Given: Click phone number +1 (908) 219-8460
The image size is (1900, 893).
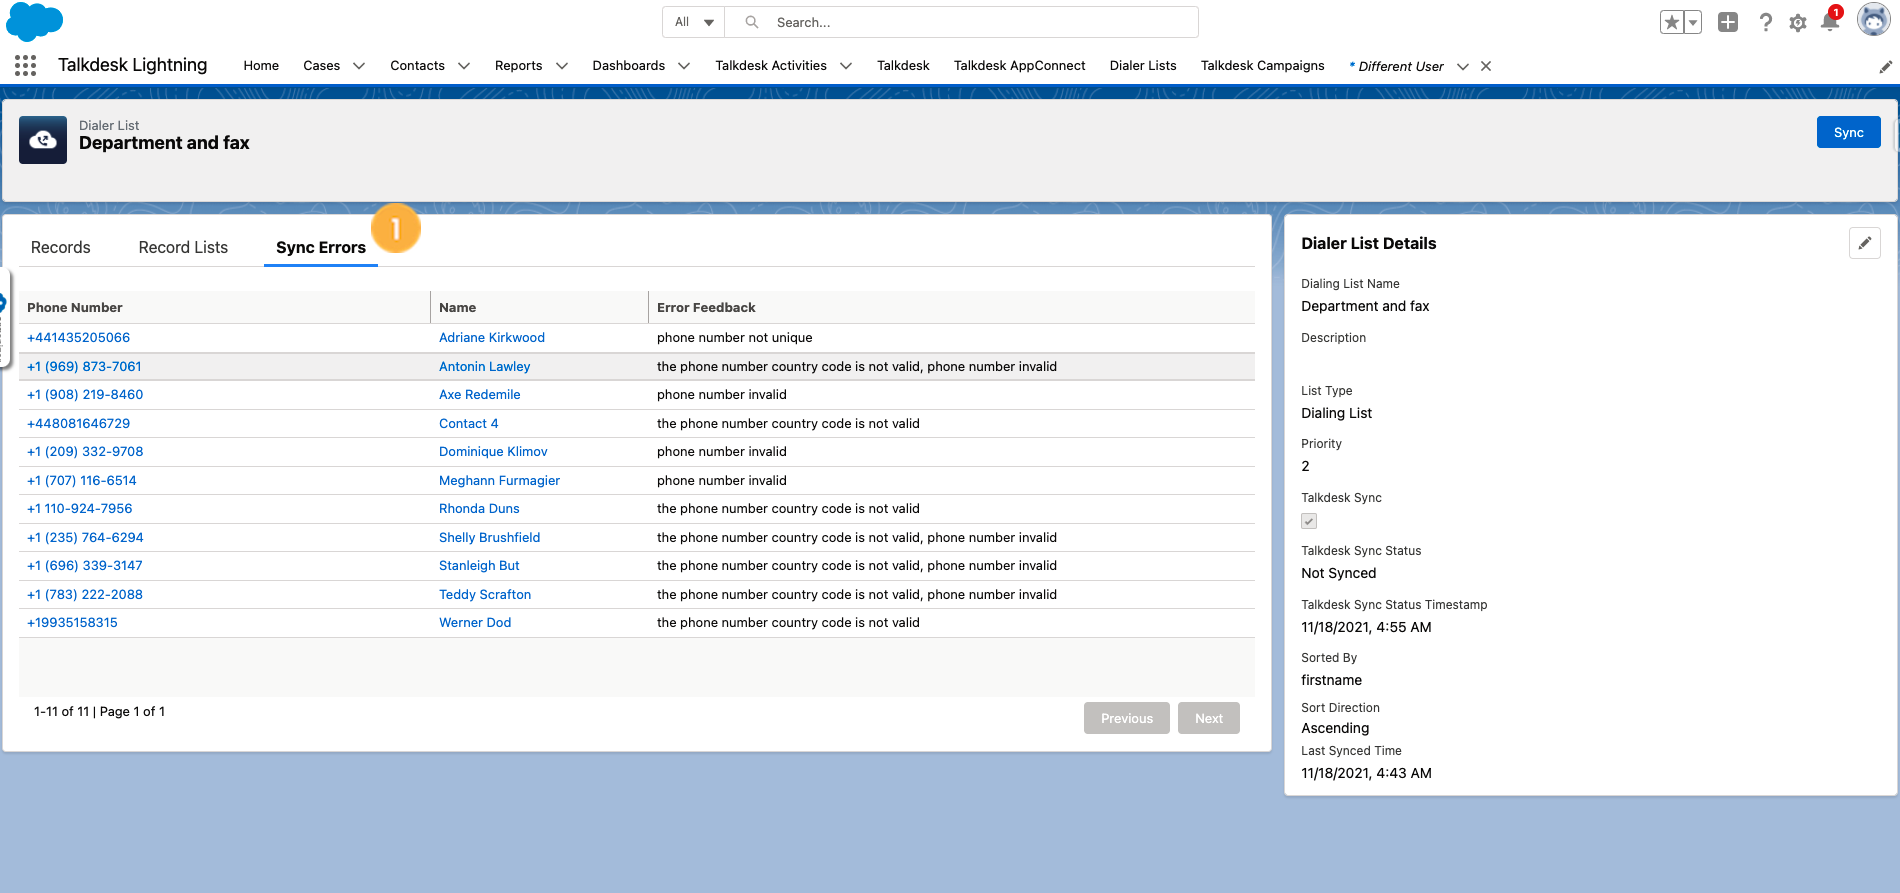Looking at the screenshot, I should coord(85,395).
